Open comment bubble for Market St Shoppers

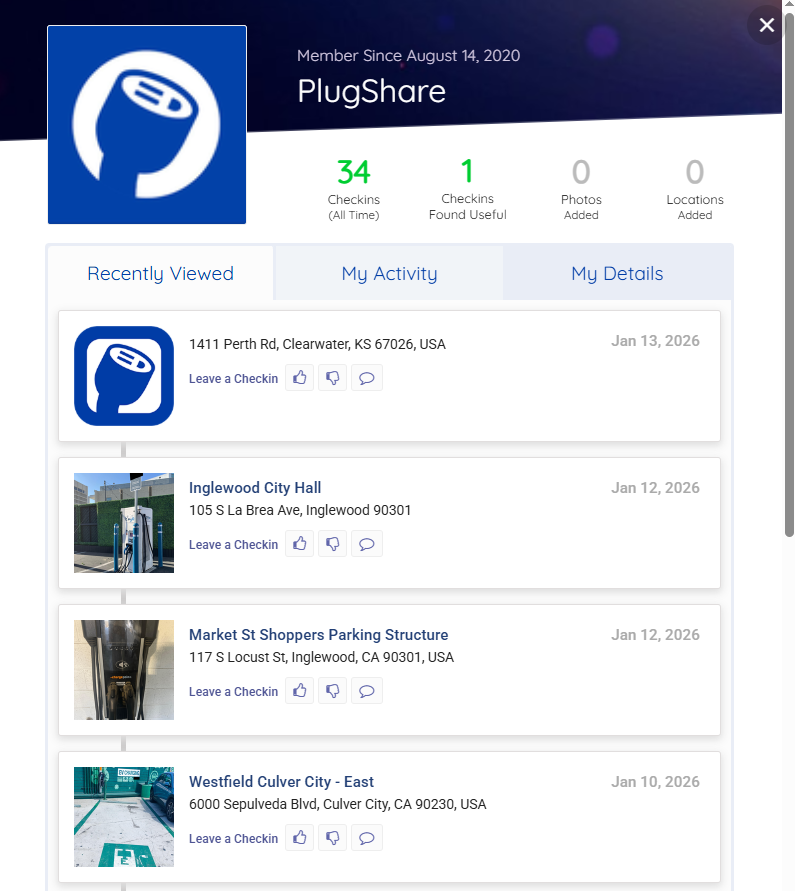click(x=367, y=691)
